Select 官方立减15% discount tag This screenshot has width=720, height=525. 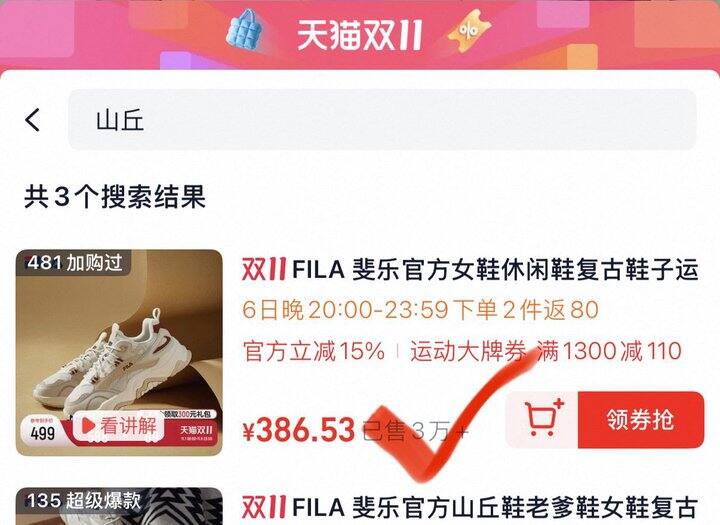(x=314, y=351)
